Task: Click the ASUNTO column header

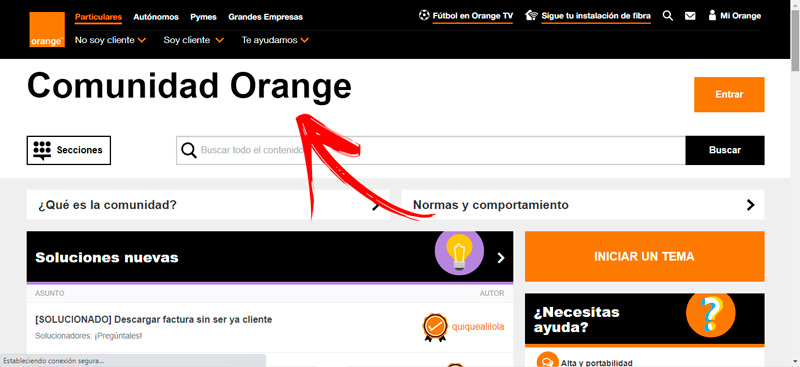Action: click(49, 293)
